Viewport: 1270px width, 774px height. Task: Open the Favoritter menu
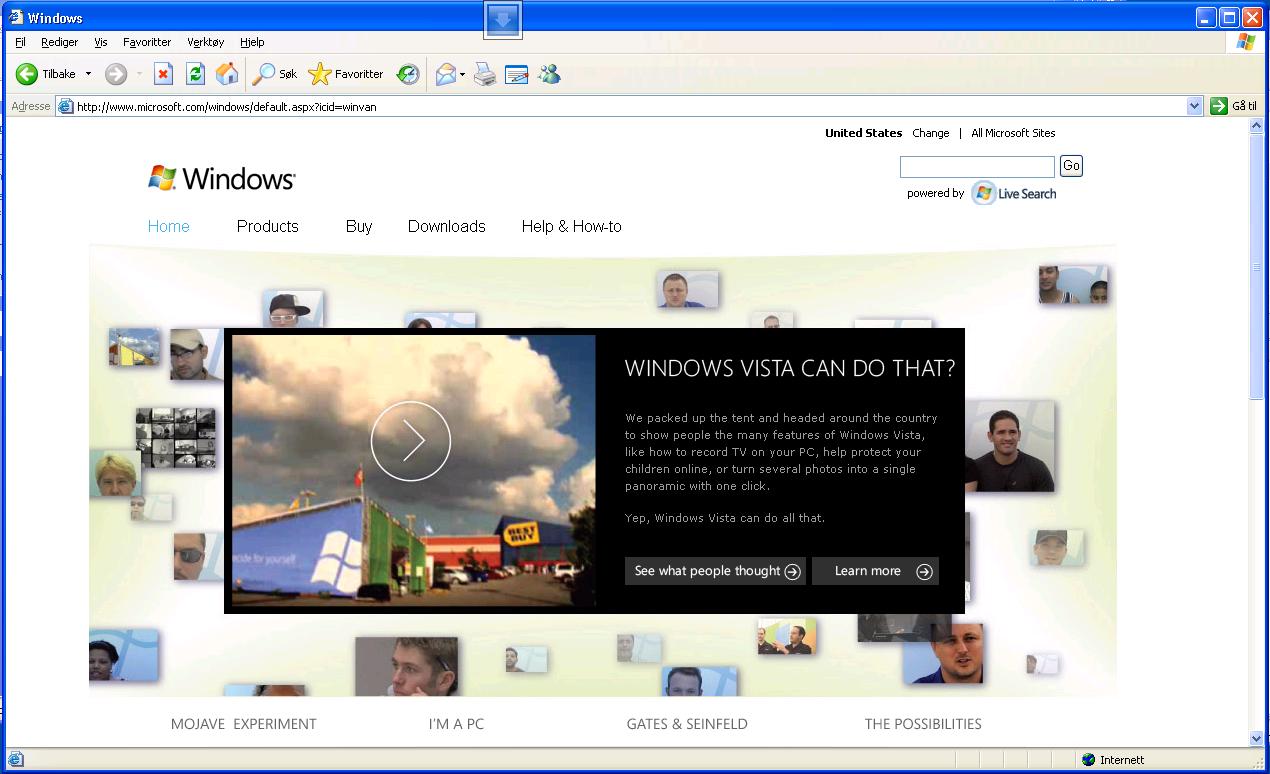[147, 42]
